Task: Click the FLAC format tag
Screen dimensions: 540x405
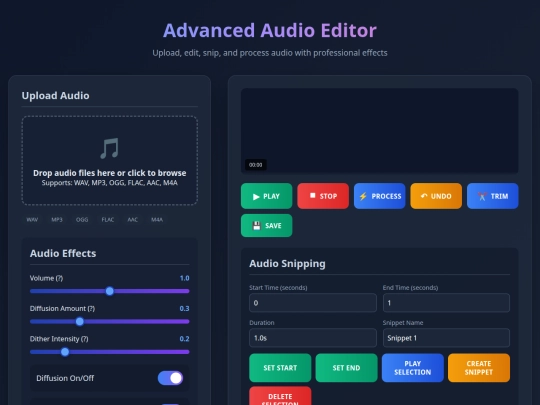Action: pos(107,220)
